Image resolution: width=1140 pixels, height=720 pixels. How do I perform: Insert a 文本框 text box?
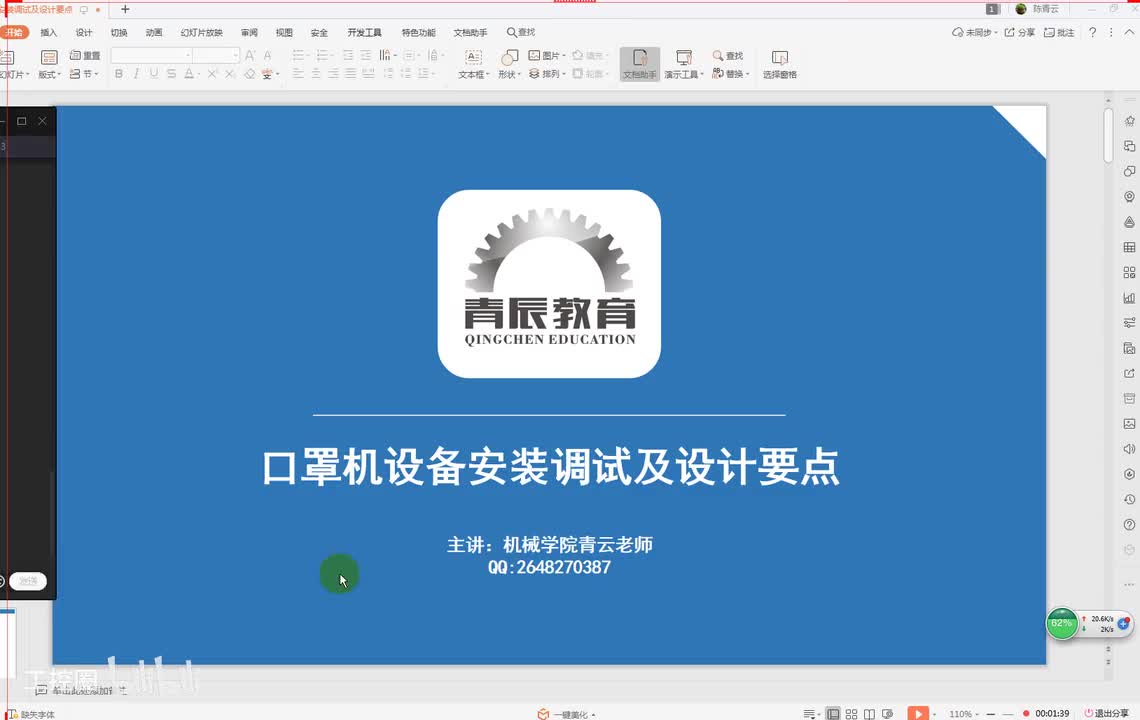(x=473, y=65)
